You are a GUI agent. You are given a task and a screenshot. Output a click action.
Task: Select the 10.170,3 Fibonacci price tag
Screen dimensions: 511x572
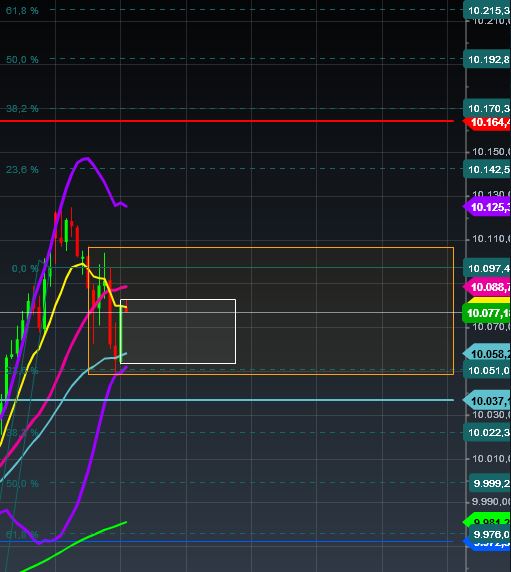487,108
